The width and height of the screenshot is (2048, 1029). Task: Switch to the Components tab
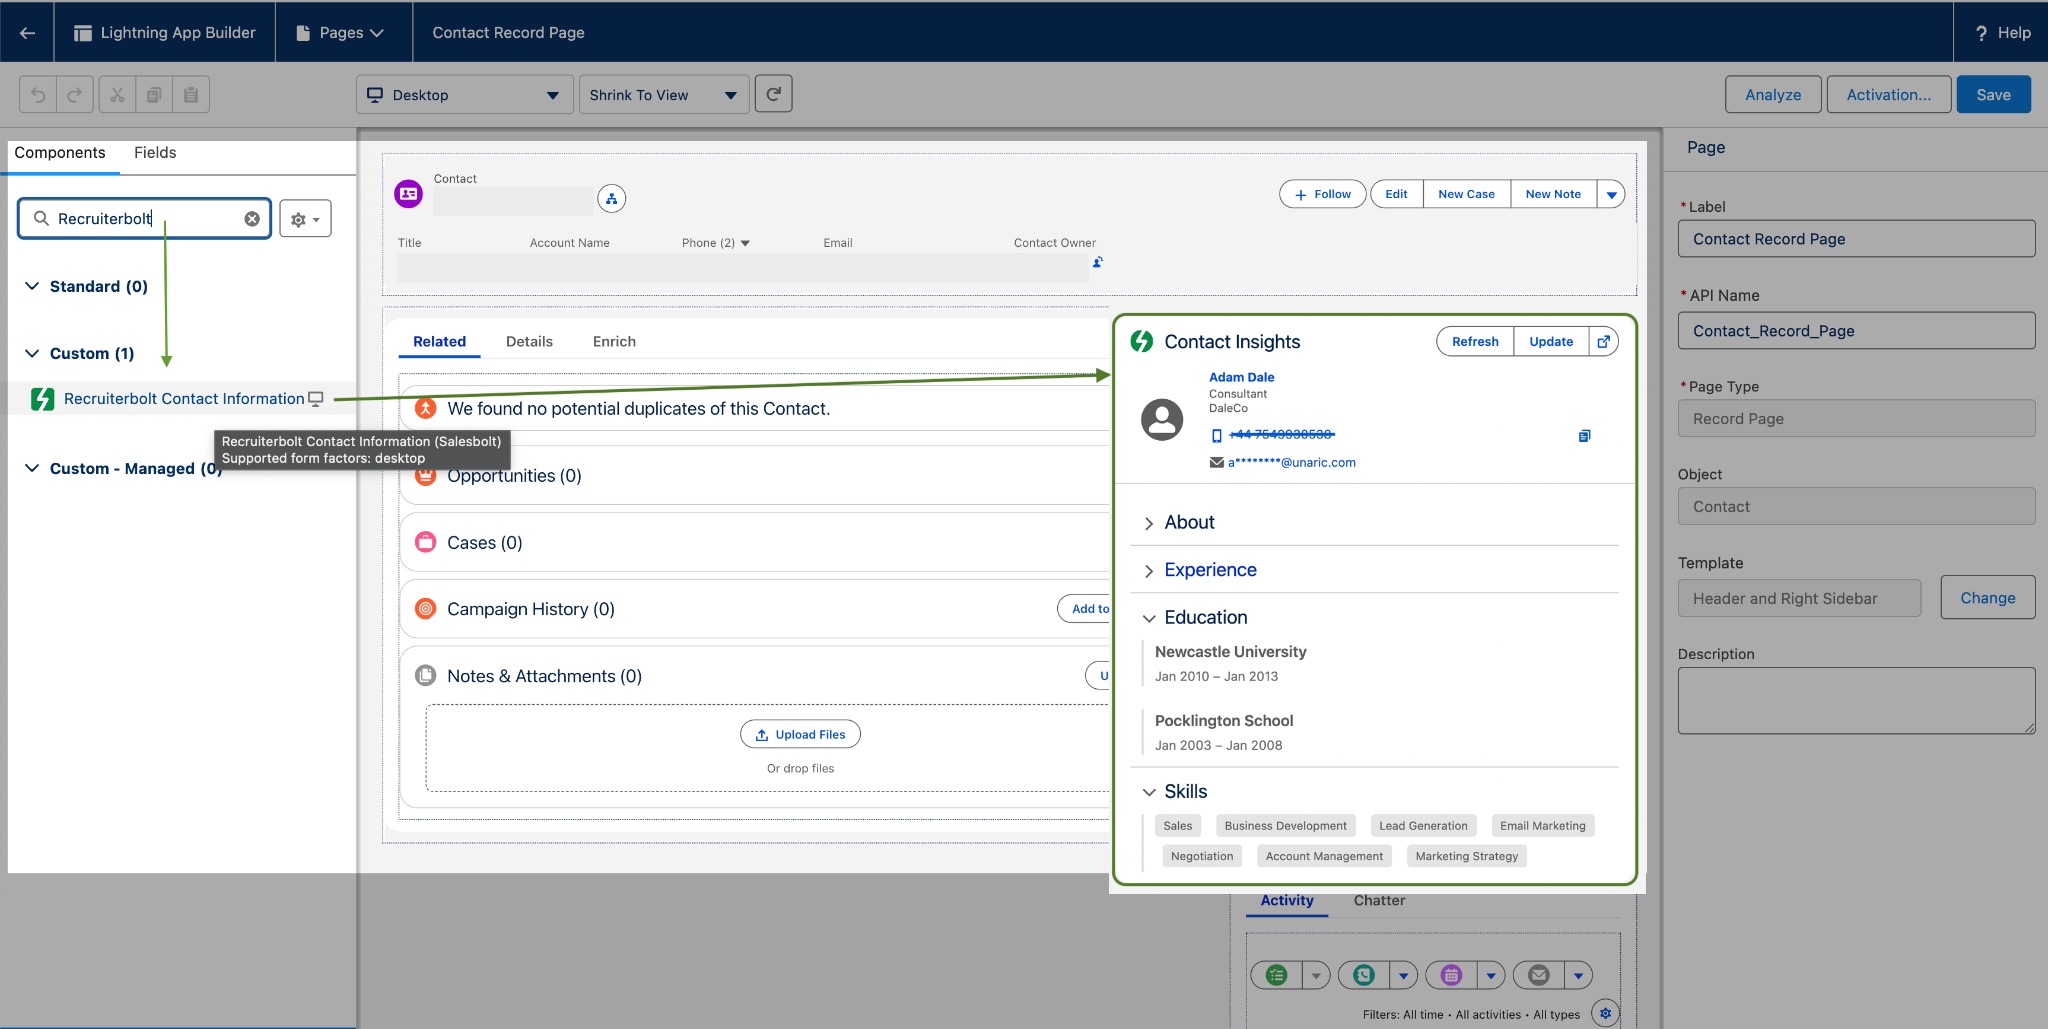tap(60, 153)
